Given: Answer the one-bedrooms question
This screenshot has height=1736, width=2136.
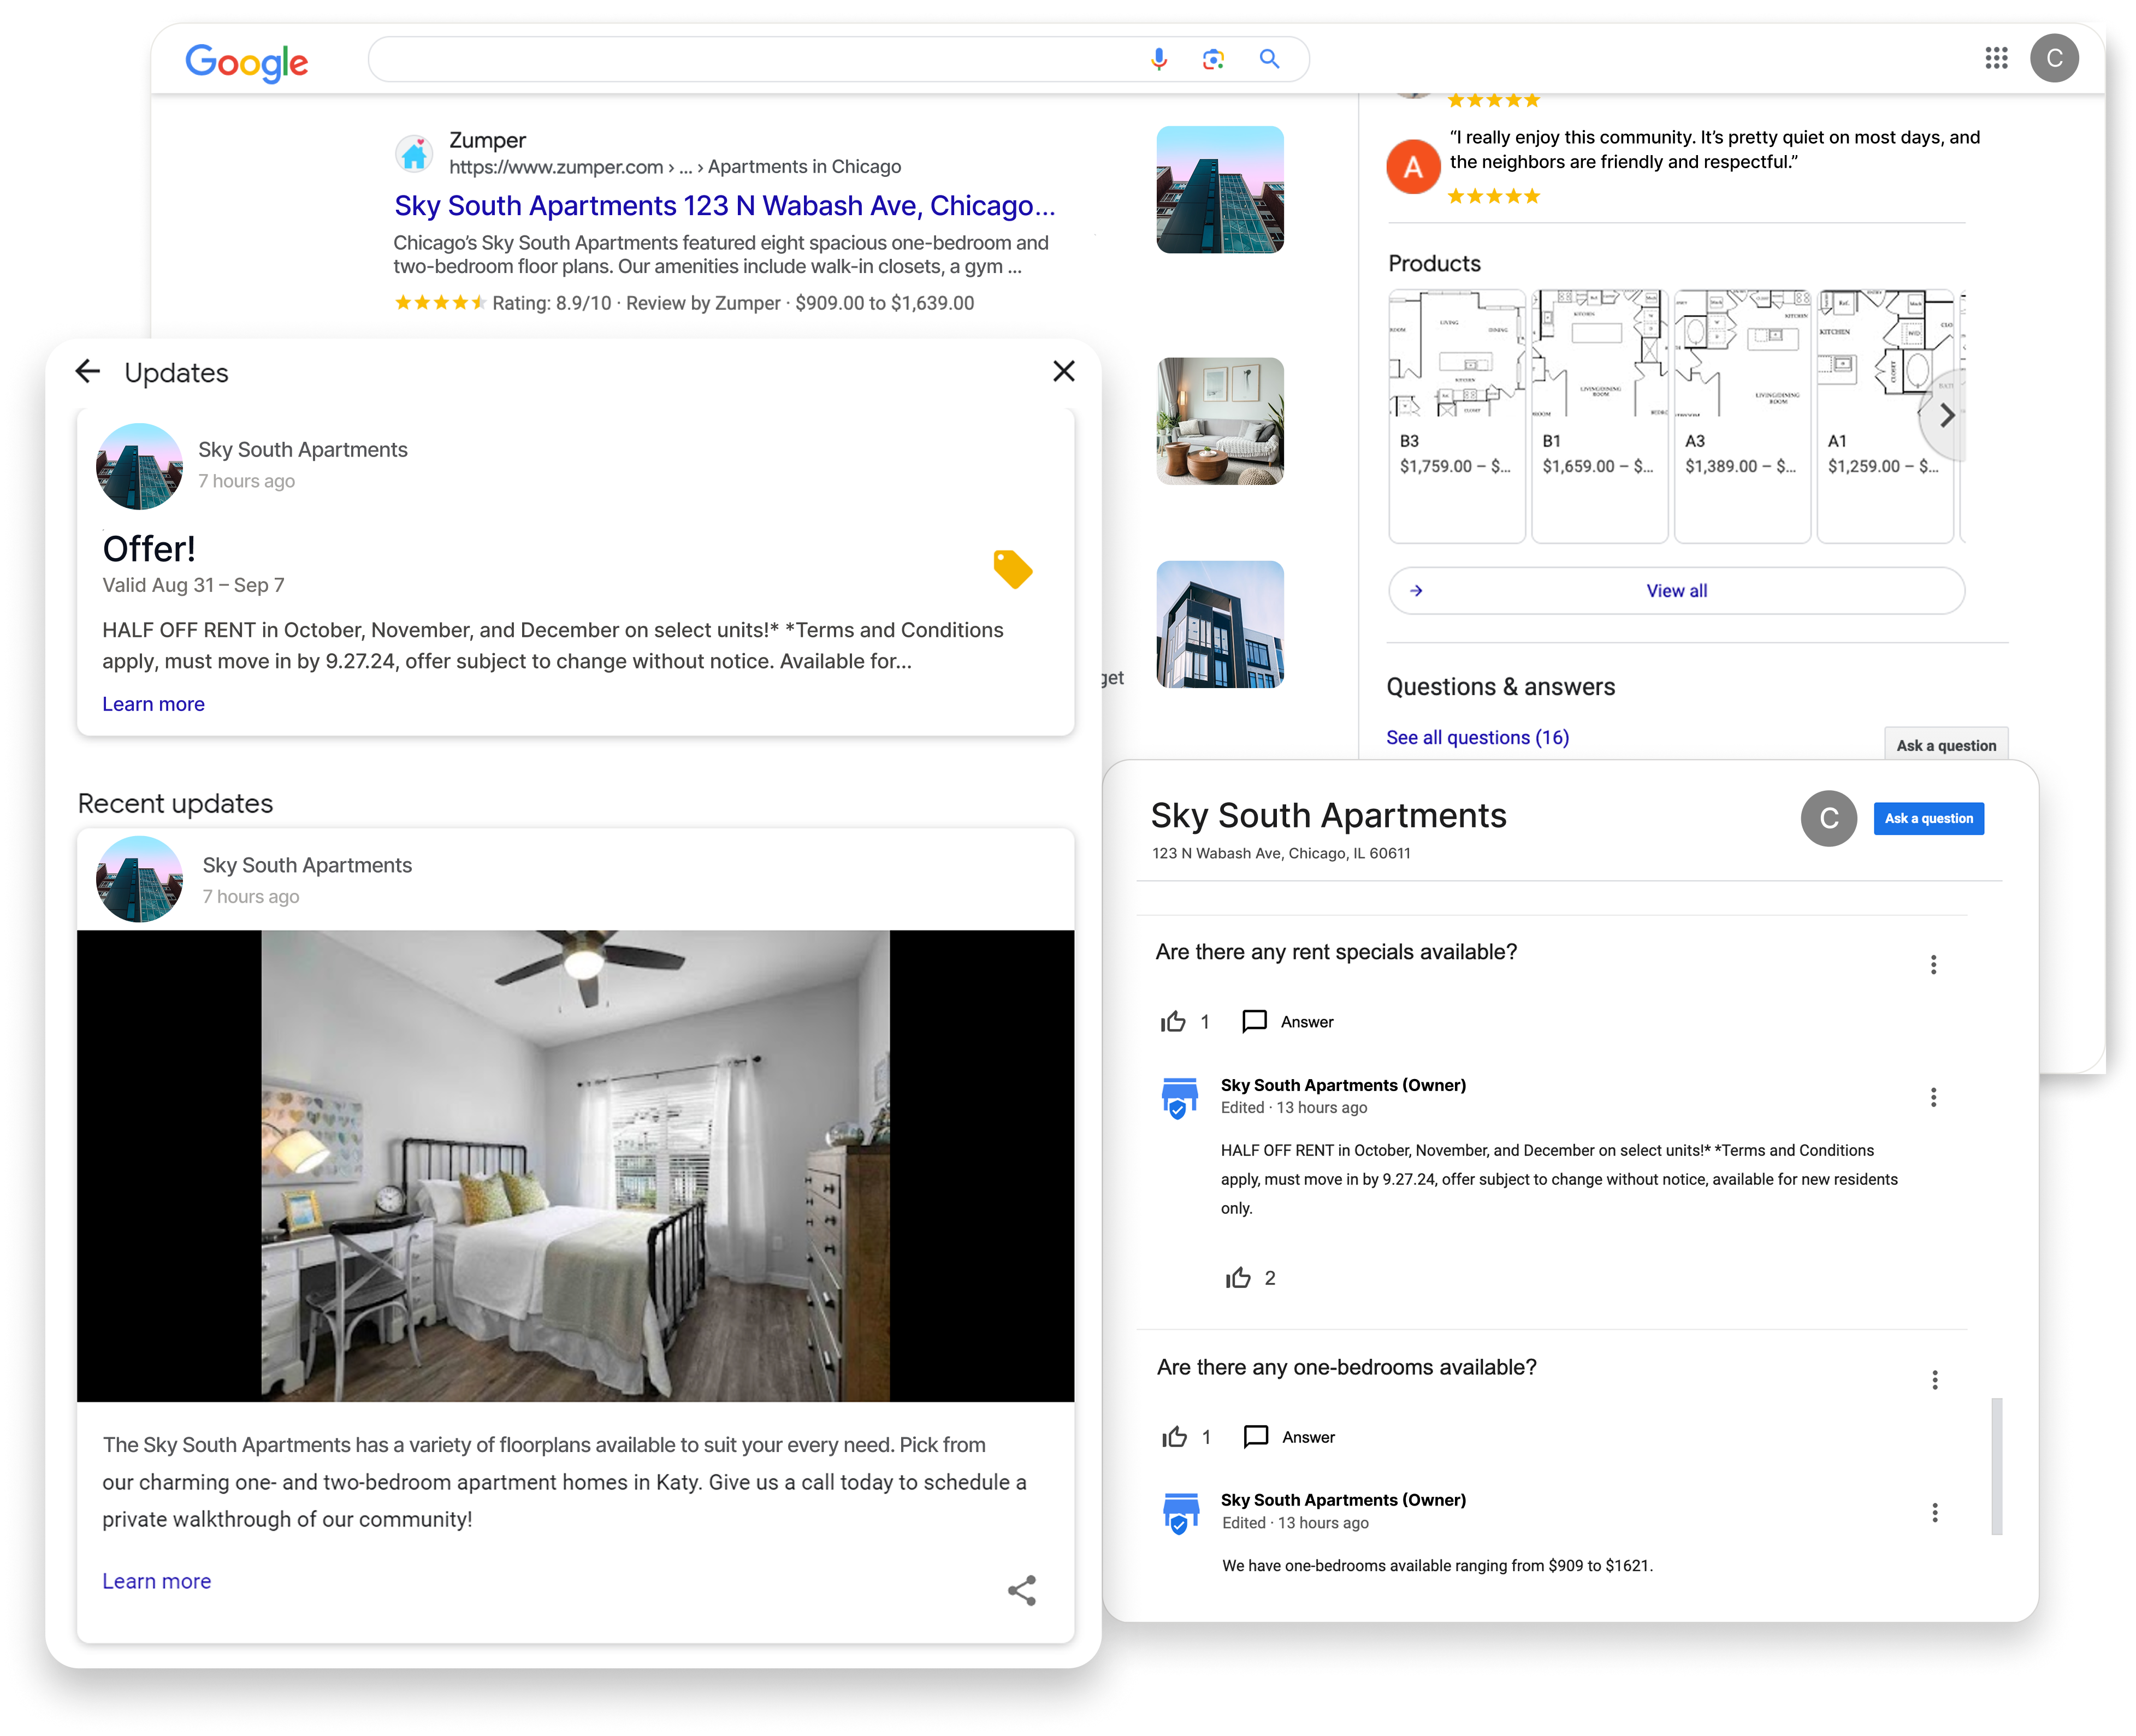Looking at the screenshot, I should point(1288,1437).
